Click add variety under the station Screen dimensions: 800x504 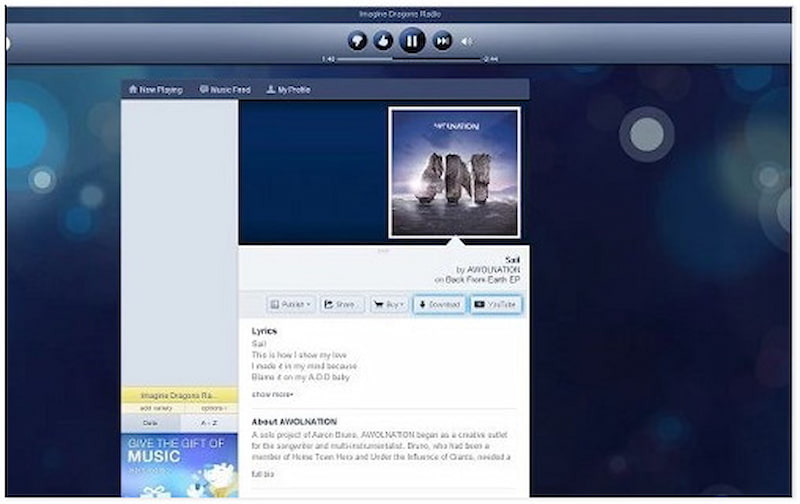[156, 409]
